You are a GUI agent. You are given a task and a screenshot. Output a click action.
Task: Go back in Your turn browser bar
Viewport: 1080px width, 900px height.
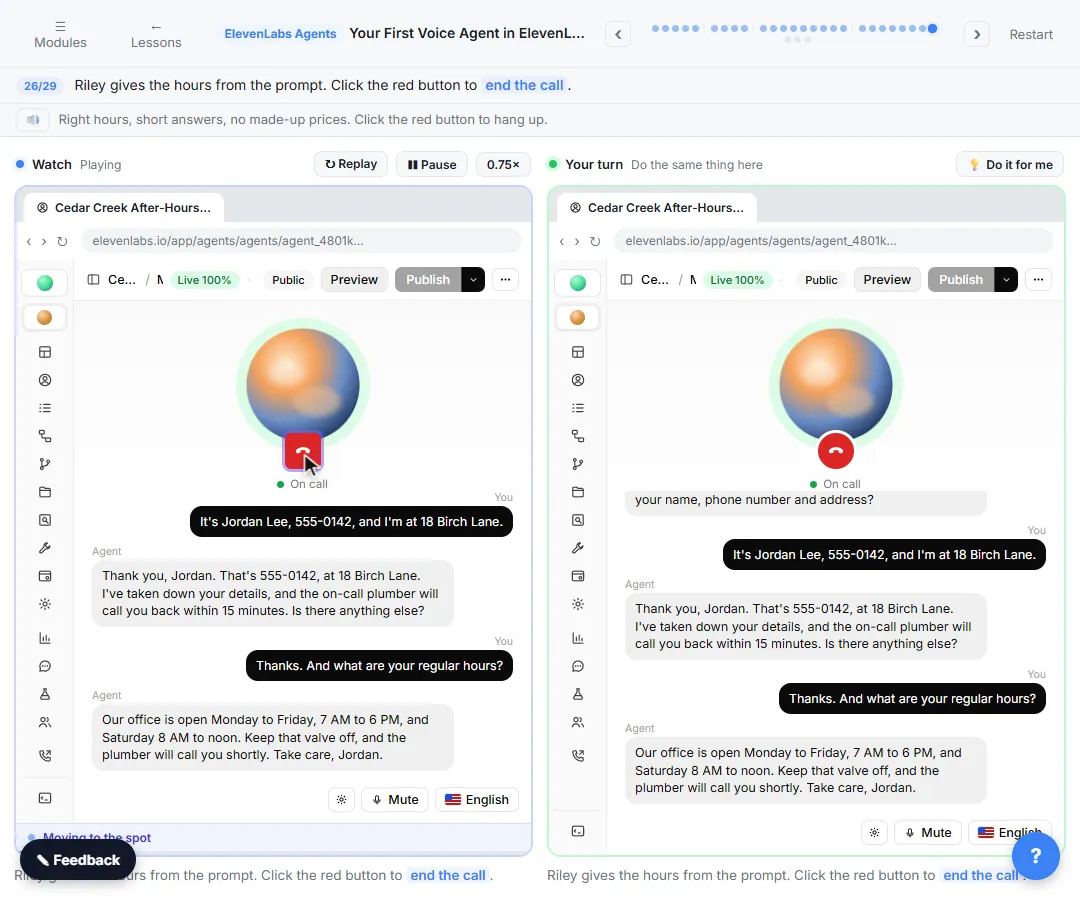(562, 241)
